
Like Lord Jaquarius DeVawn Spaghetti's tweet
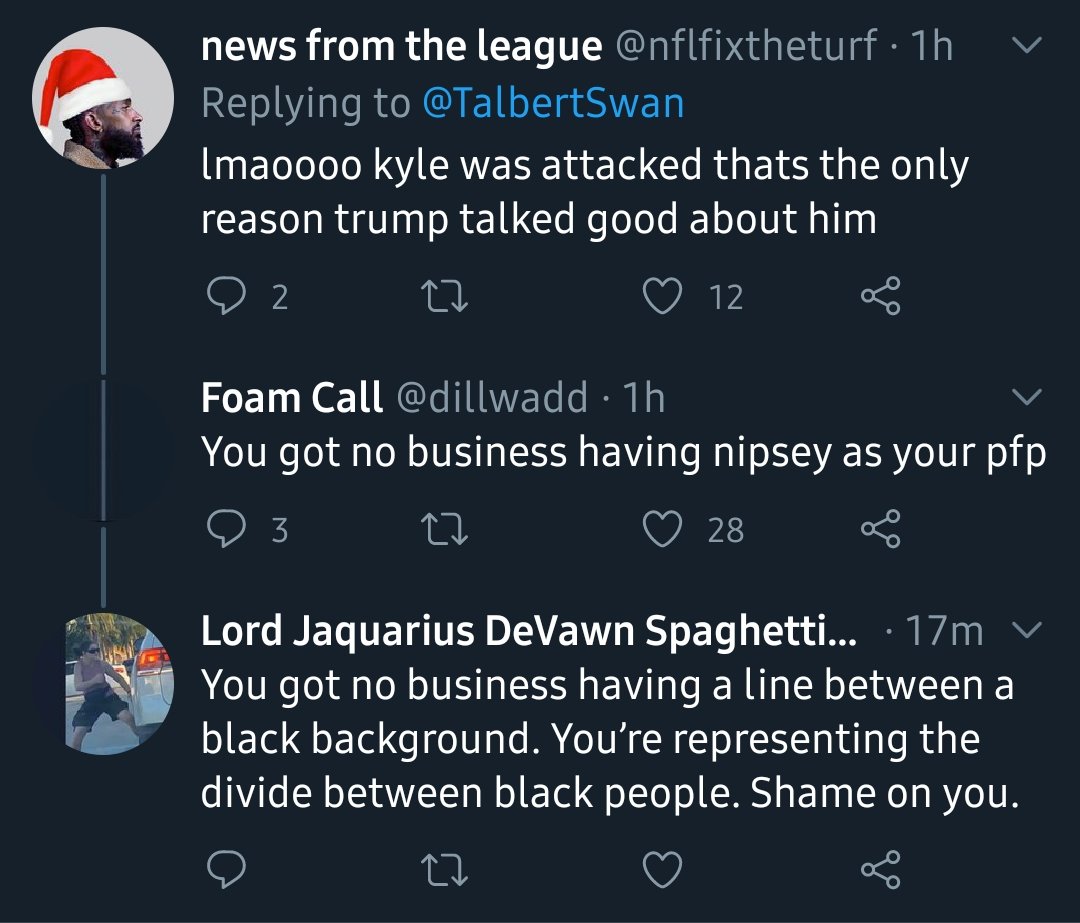[x=662, y=869]
